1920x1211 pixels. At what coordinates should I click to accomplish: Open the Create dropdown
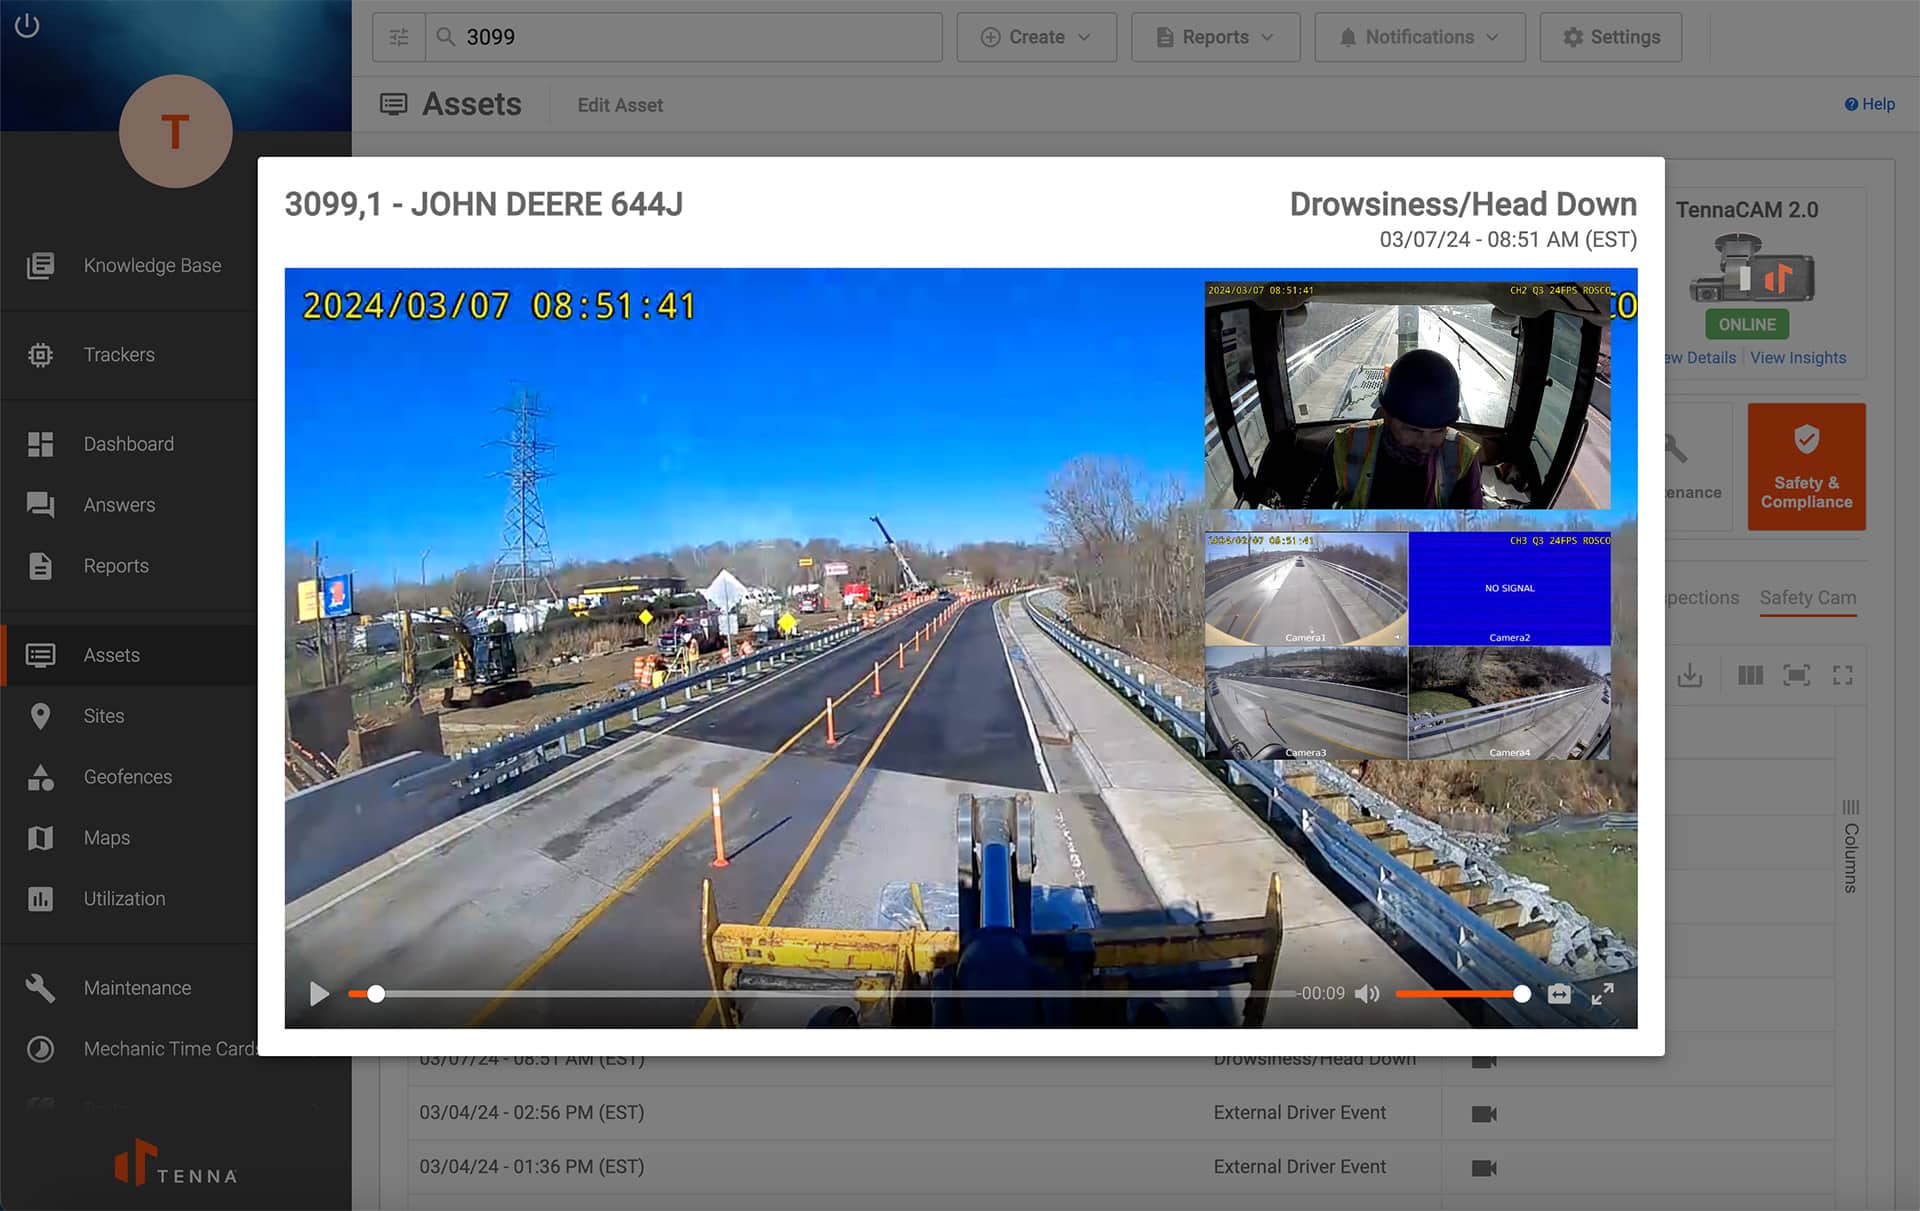tap(1036, 37)
